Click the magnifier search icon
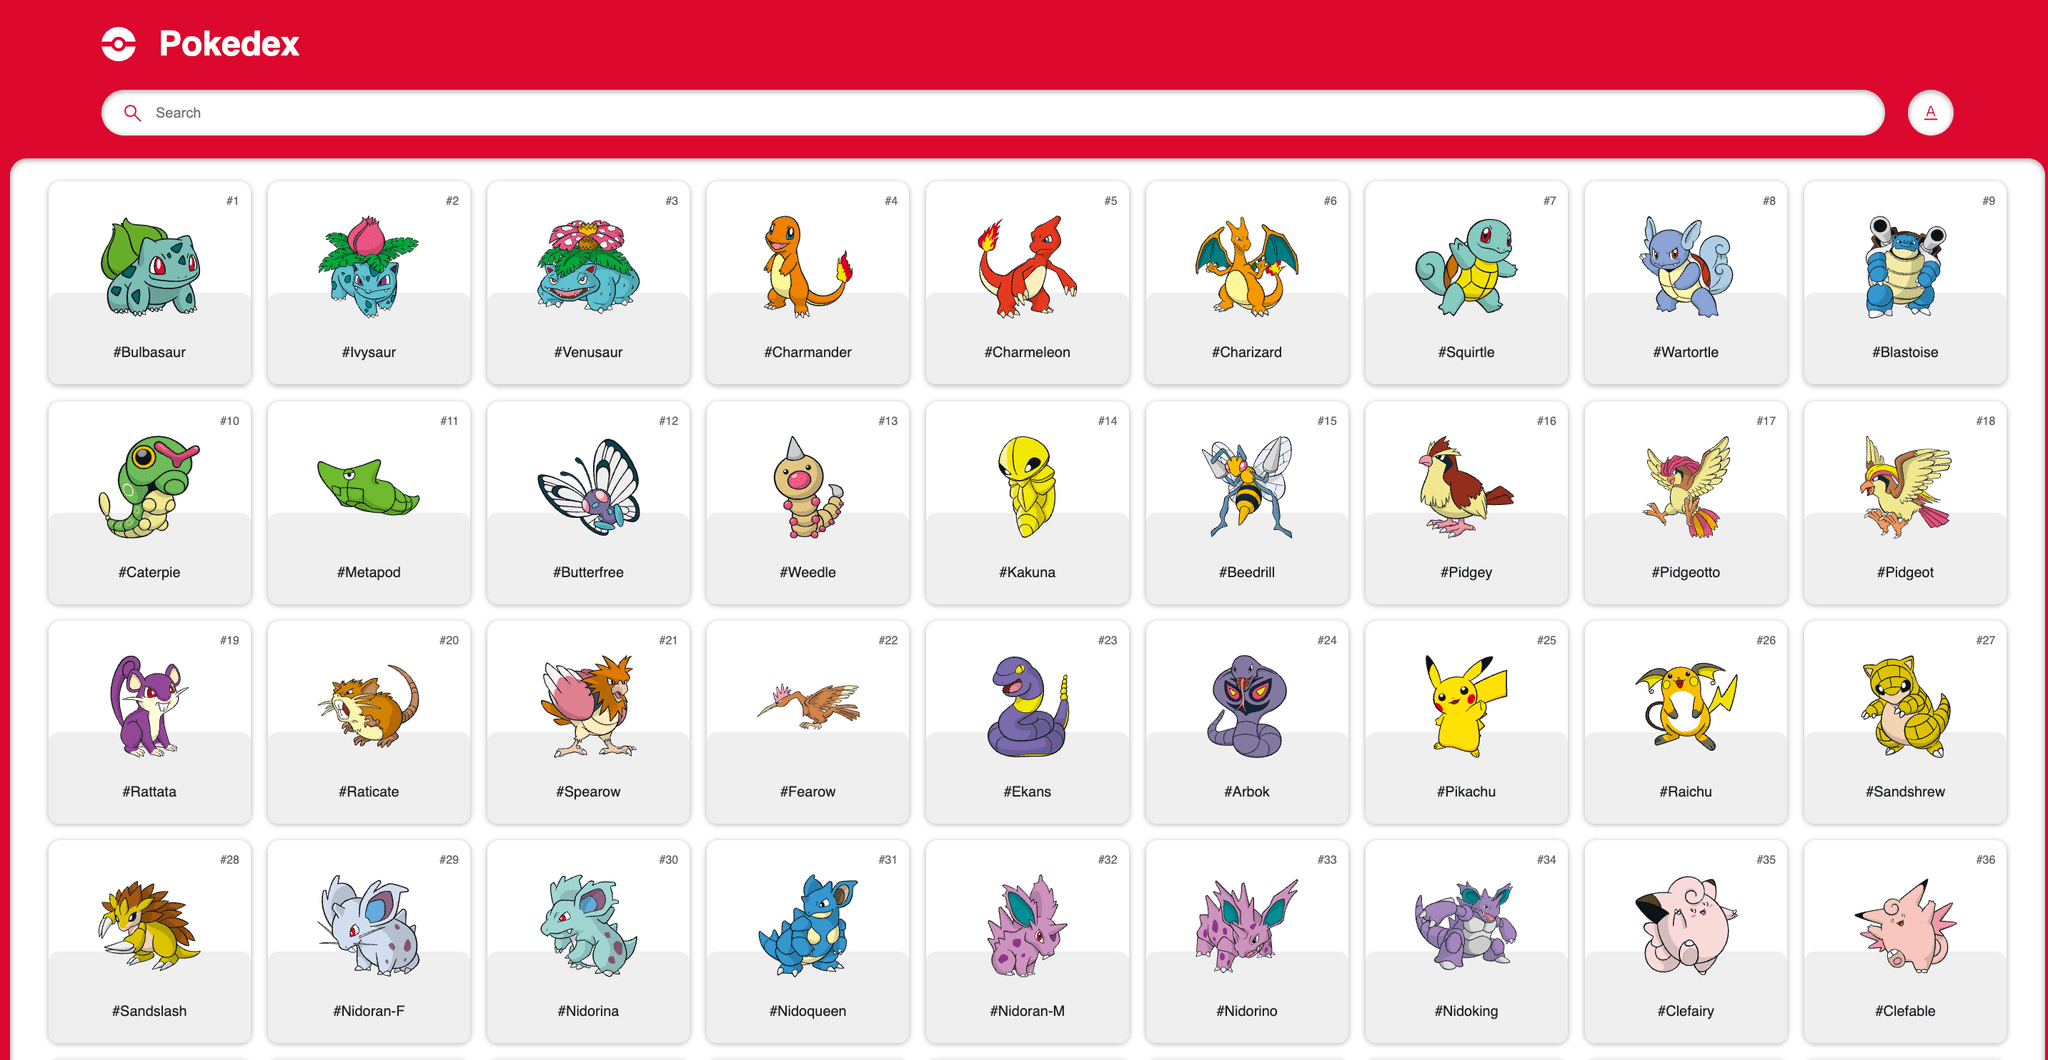The width and height of the screenshot is (2048, 1060). (132, 113)
